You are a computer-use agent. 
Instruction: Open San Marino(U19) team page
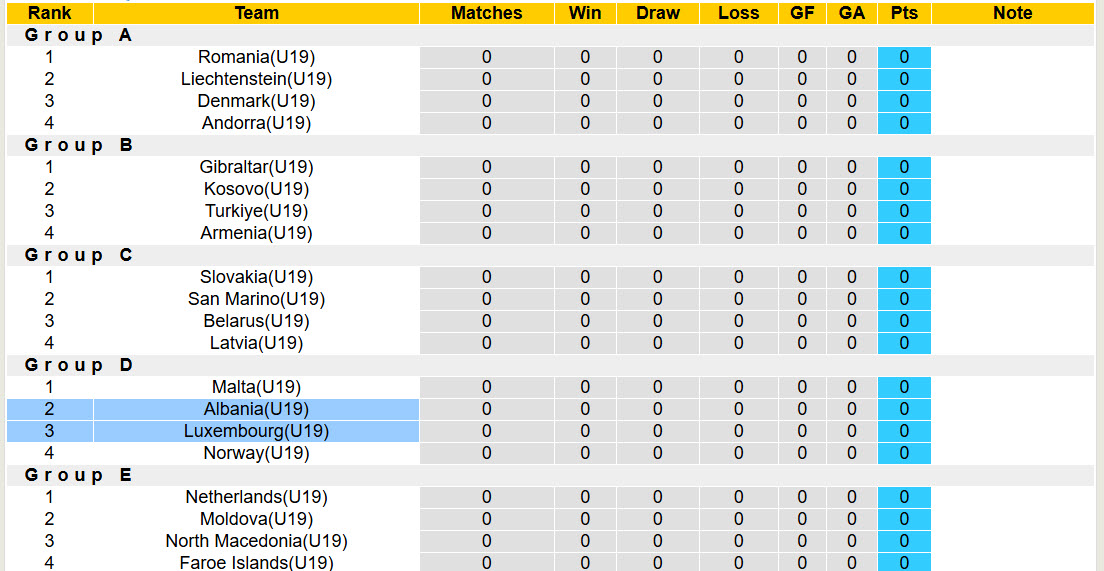click(256, 299)
